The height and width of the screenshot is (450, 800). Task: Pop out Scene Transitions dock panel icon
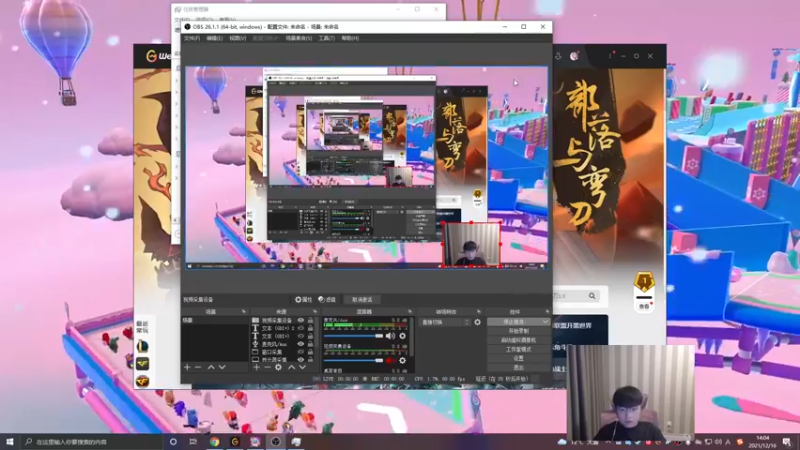479,311
